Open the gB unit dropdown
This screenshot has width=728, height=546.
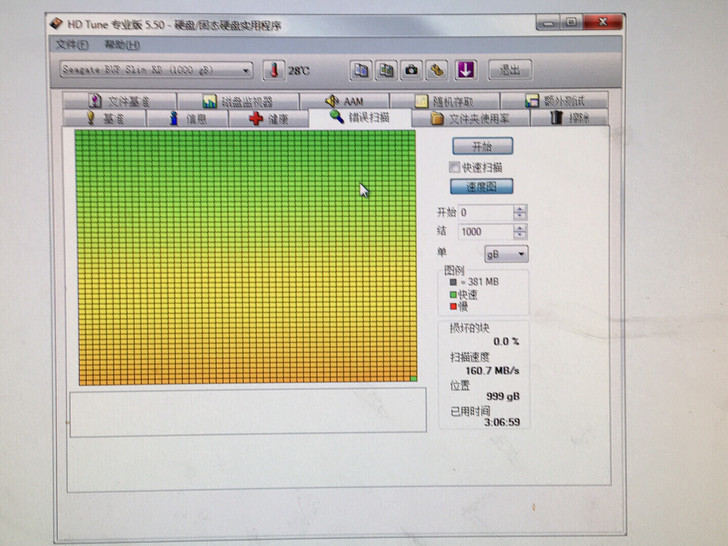coord(506,254)
